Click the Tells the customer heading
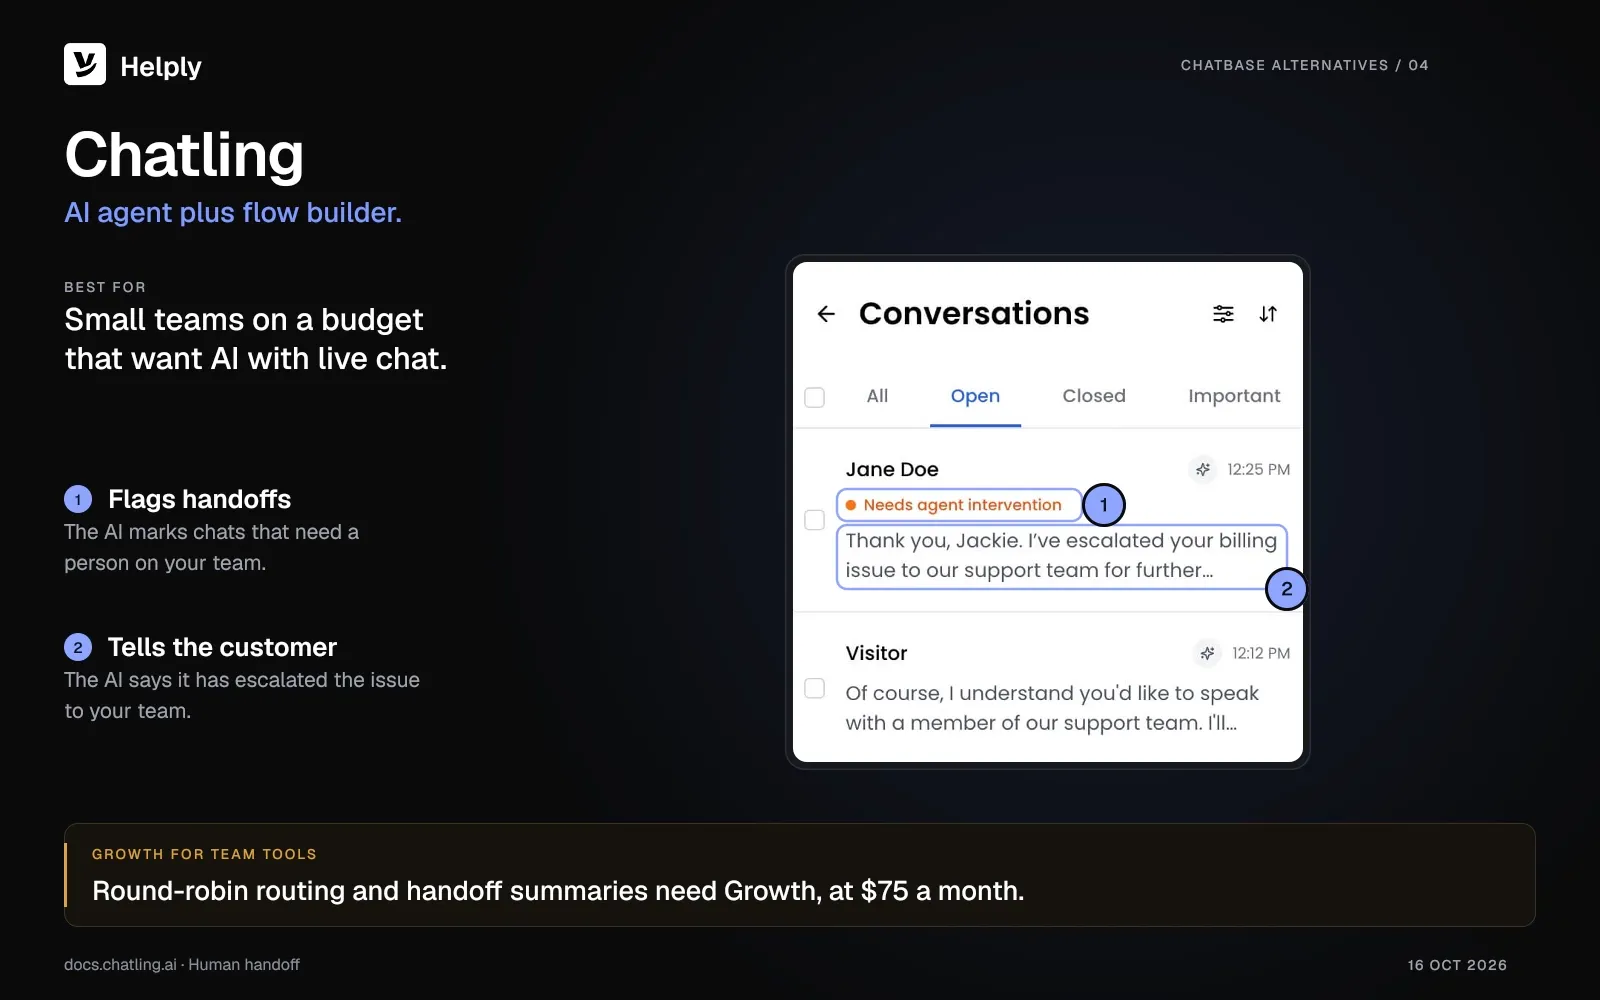 (x=222, y=647)
